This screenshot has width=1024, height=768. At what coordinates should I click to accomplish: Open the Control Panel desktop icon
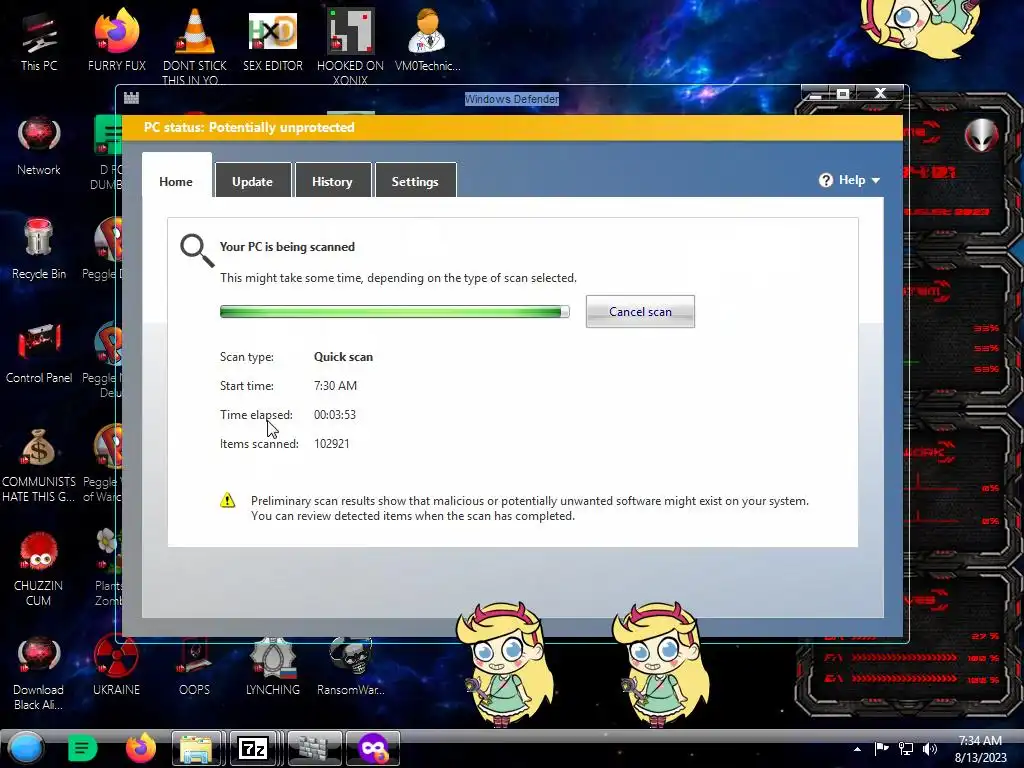(39, 353)
